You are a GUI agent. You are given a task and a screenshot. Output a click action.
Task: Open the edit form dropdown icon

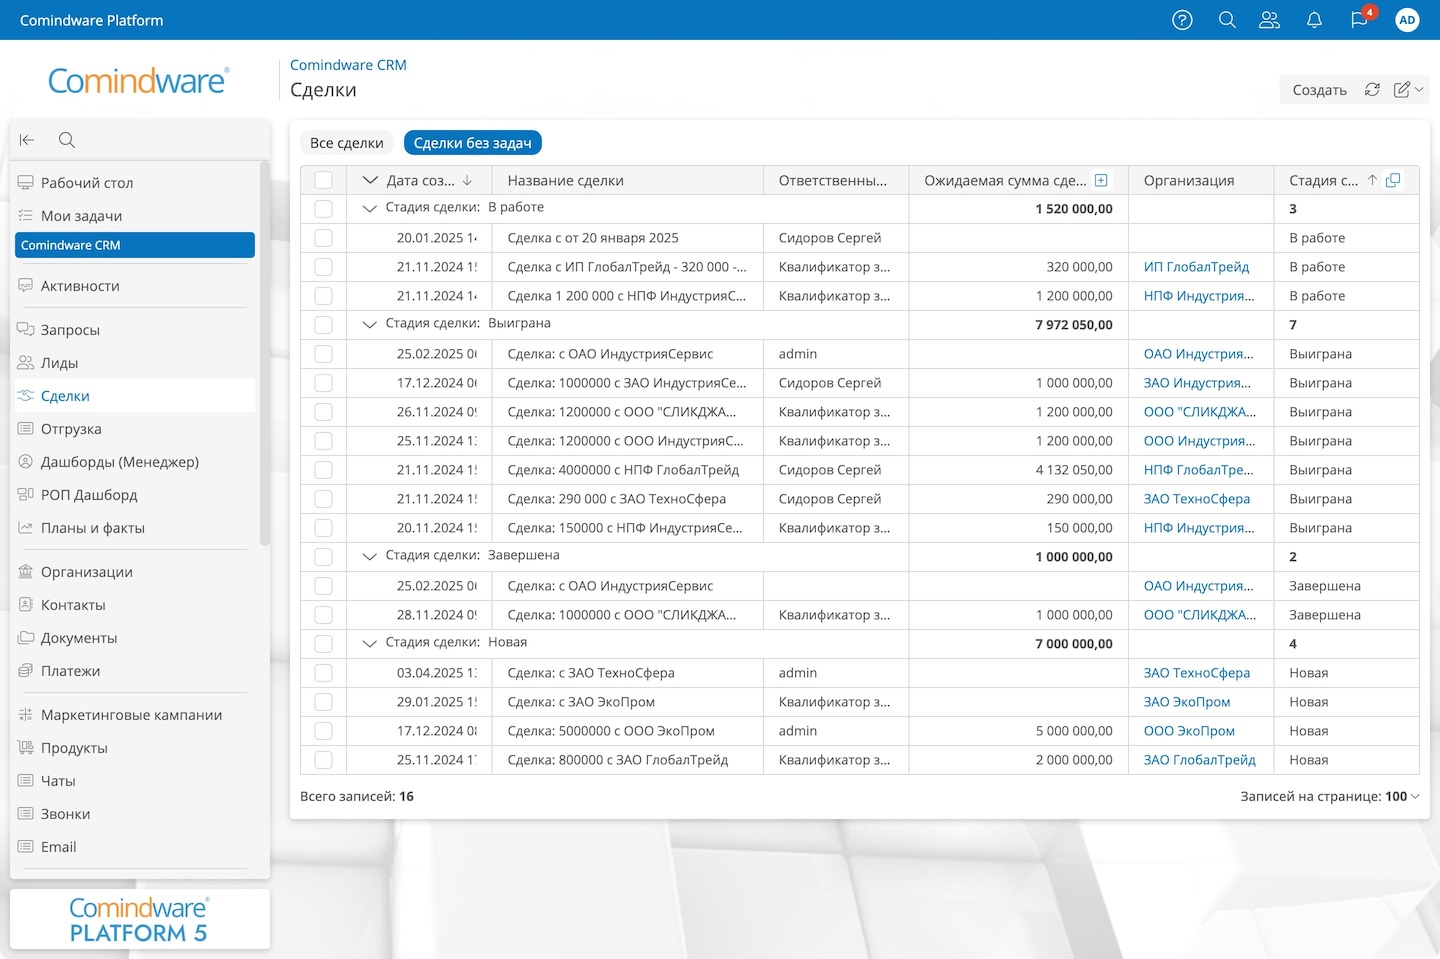[x=1408, y=90]
